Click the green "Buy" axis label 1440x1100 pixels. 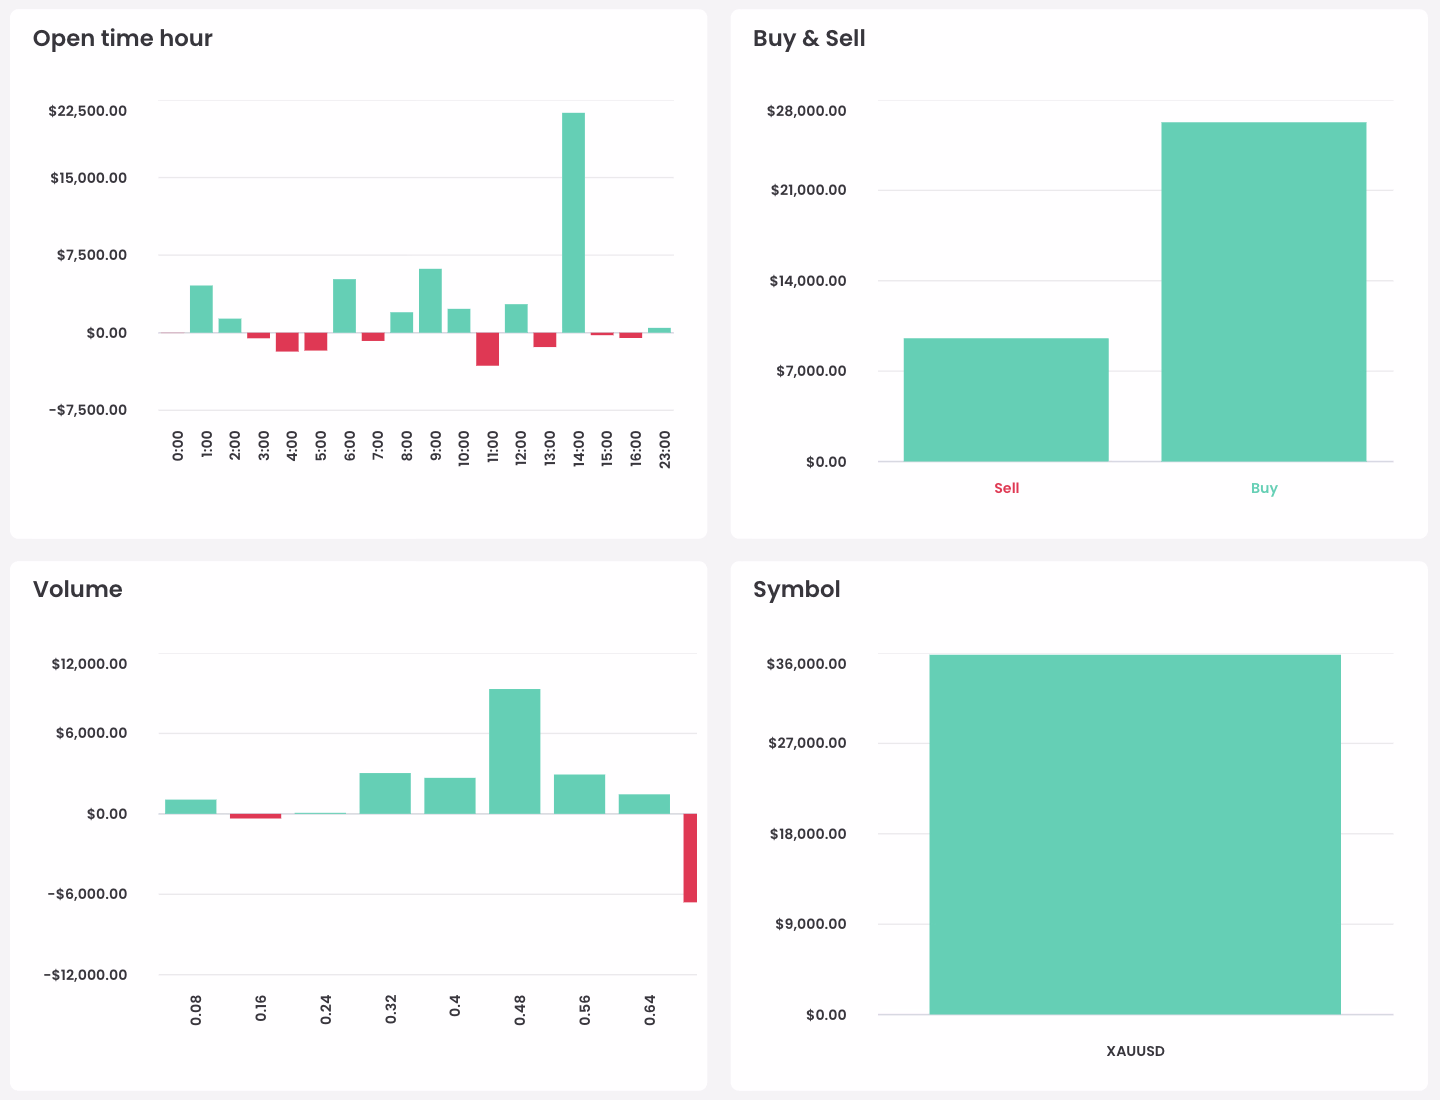[x=1264, y=488]
